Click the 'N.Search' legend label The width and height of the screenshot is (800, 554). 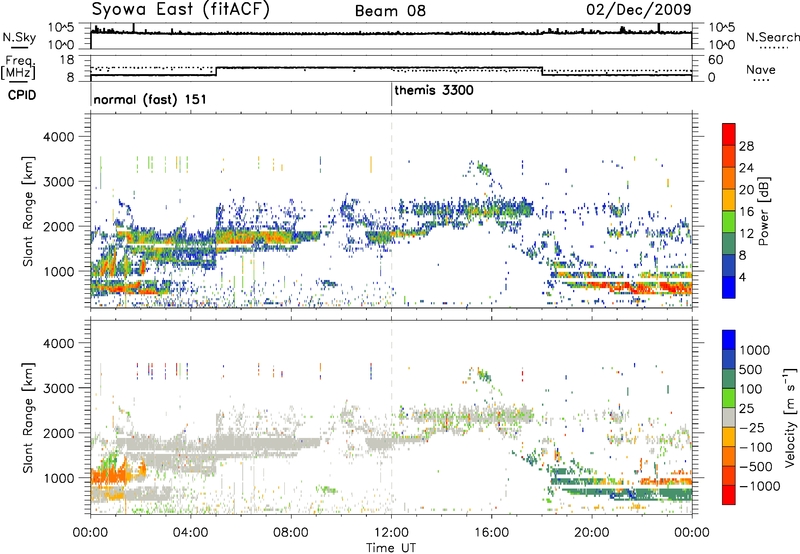772,37
